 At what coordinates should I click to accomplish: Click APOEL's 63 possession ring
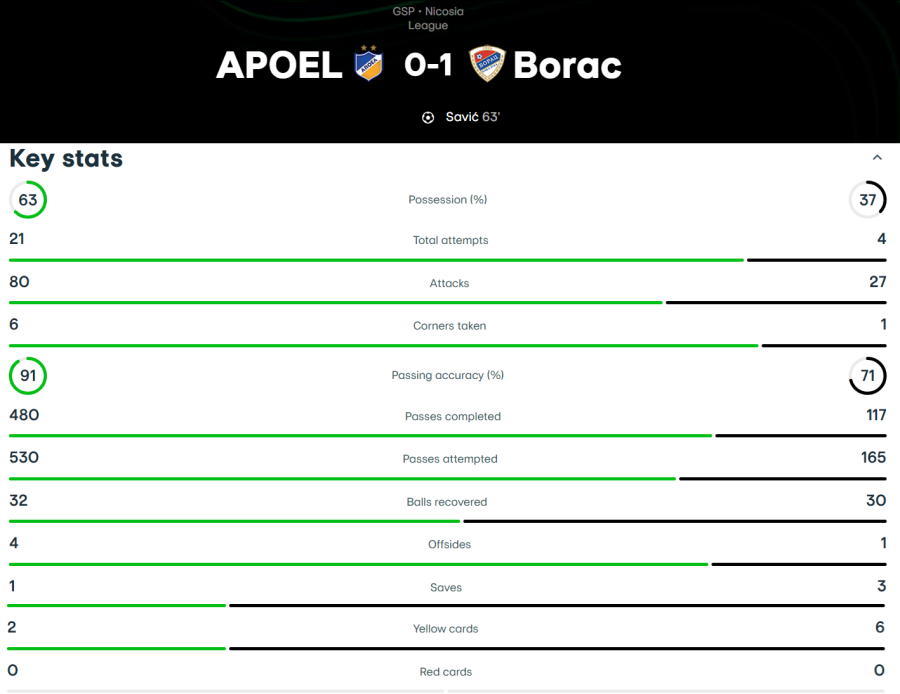click(x=28, y=200)
